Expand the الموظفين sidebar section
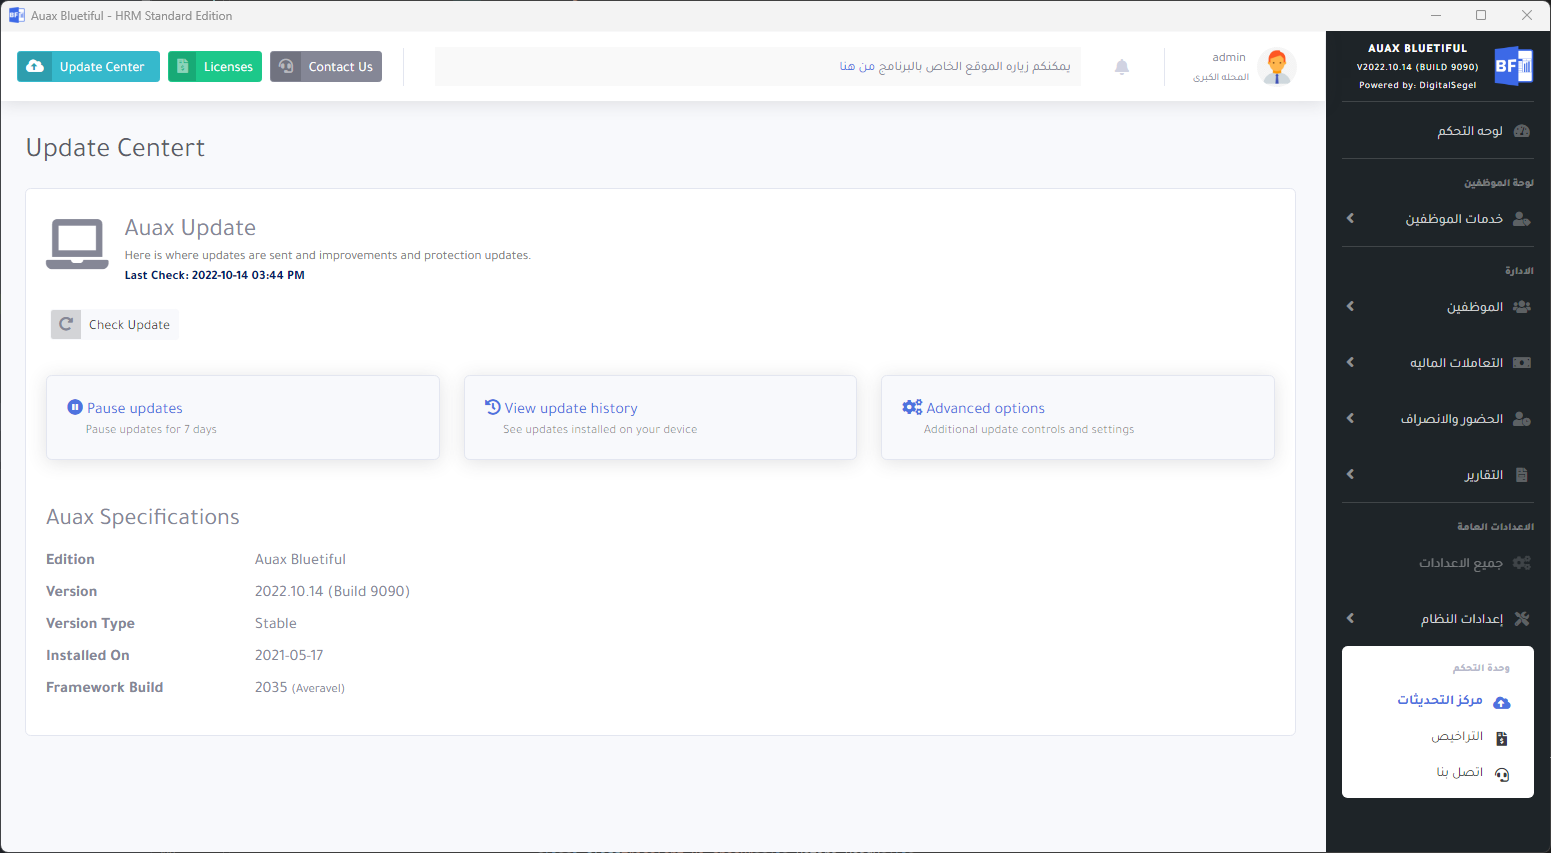This screenshot has width=1551, height=853. tap(1350, 306)
